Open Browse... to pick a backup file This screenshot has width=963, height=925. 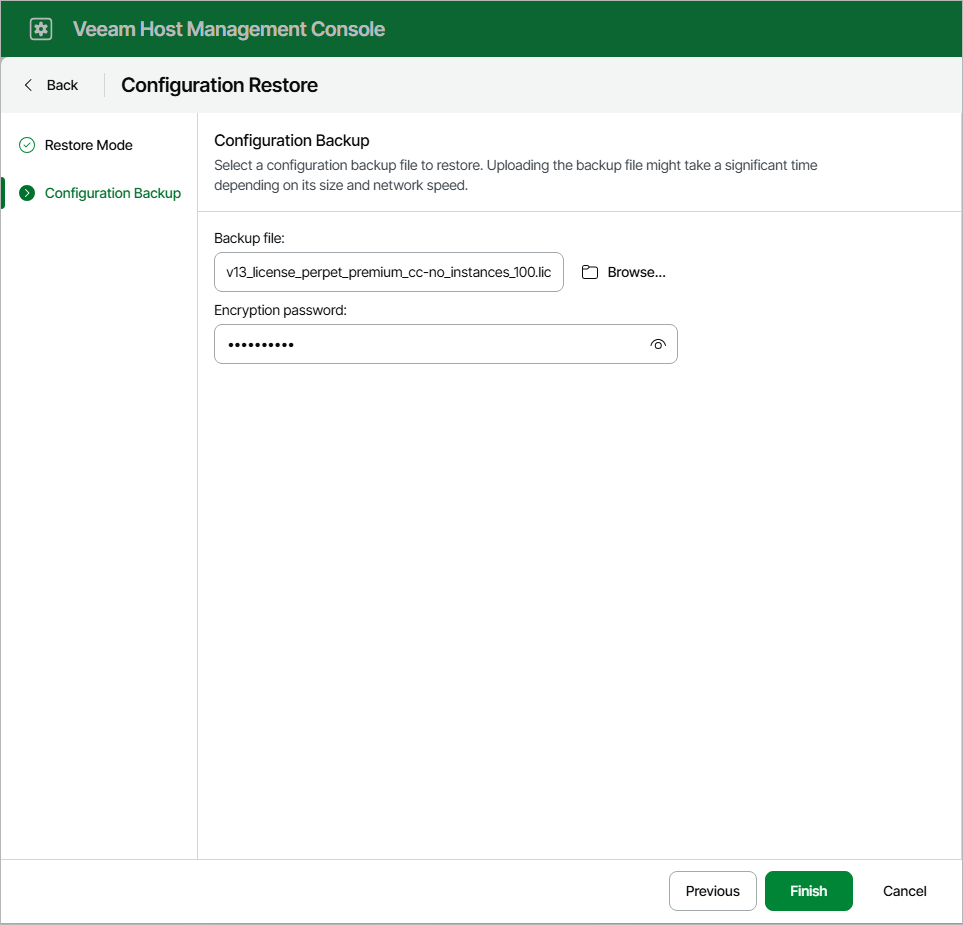pos(623,271)
